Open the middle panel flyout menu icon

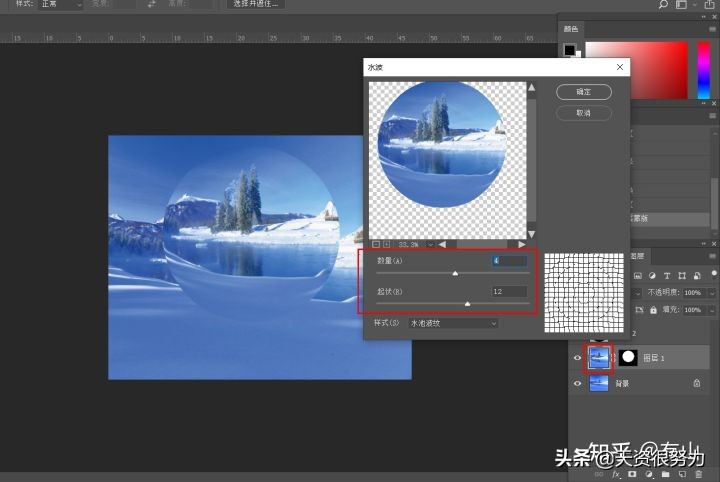point(712,115)
